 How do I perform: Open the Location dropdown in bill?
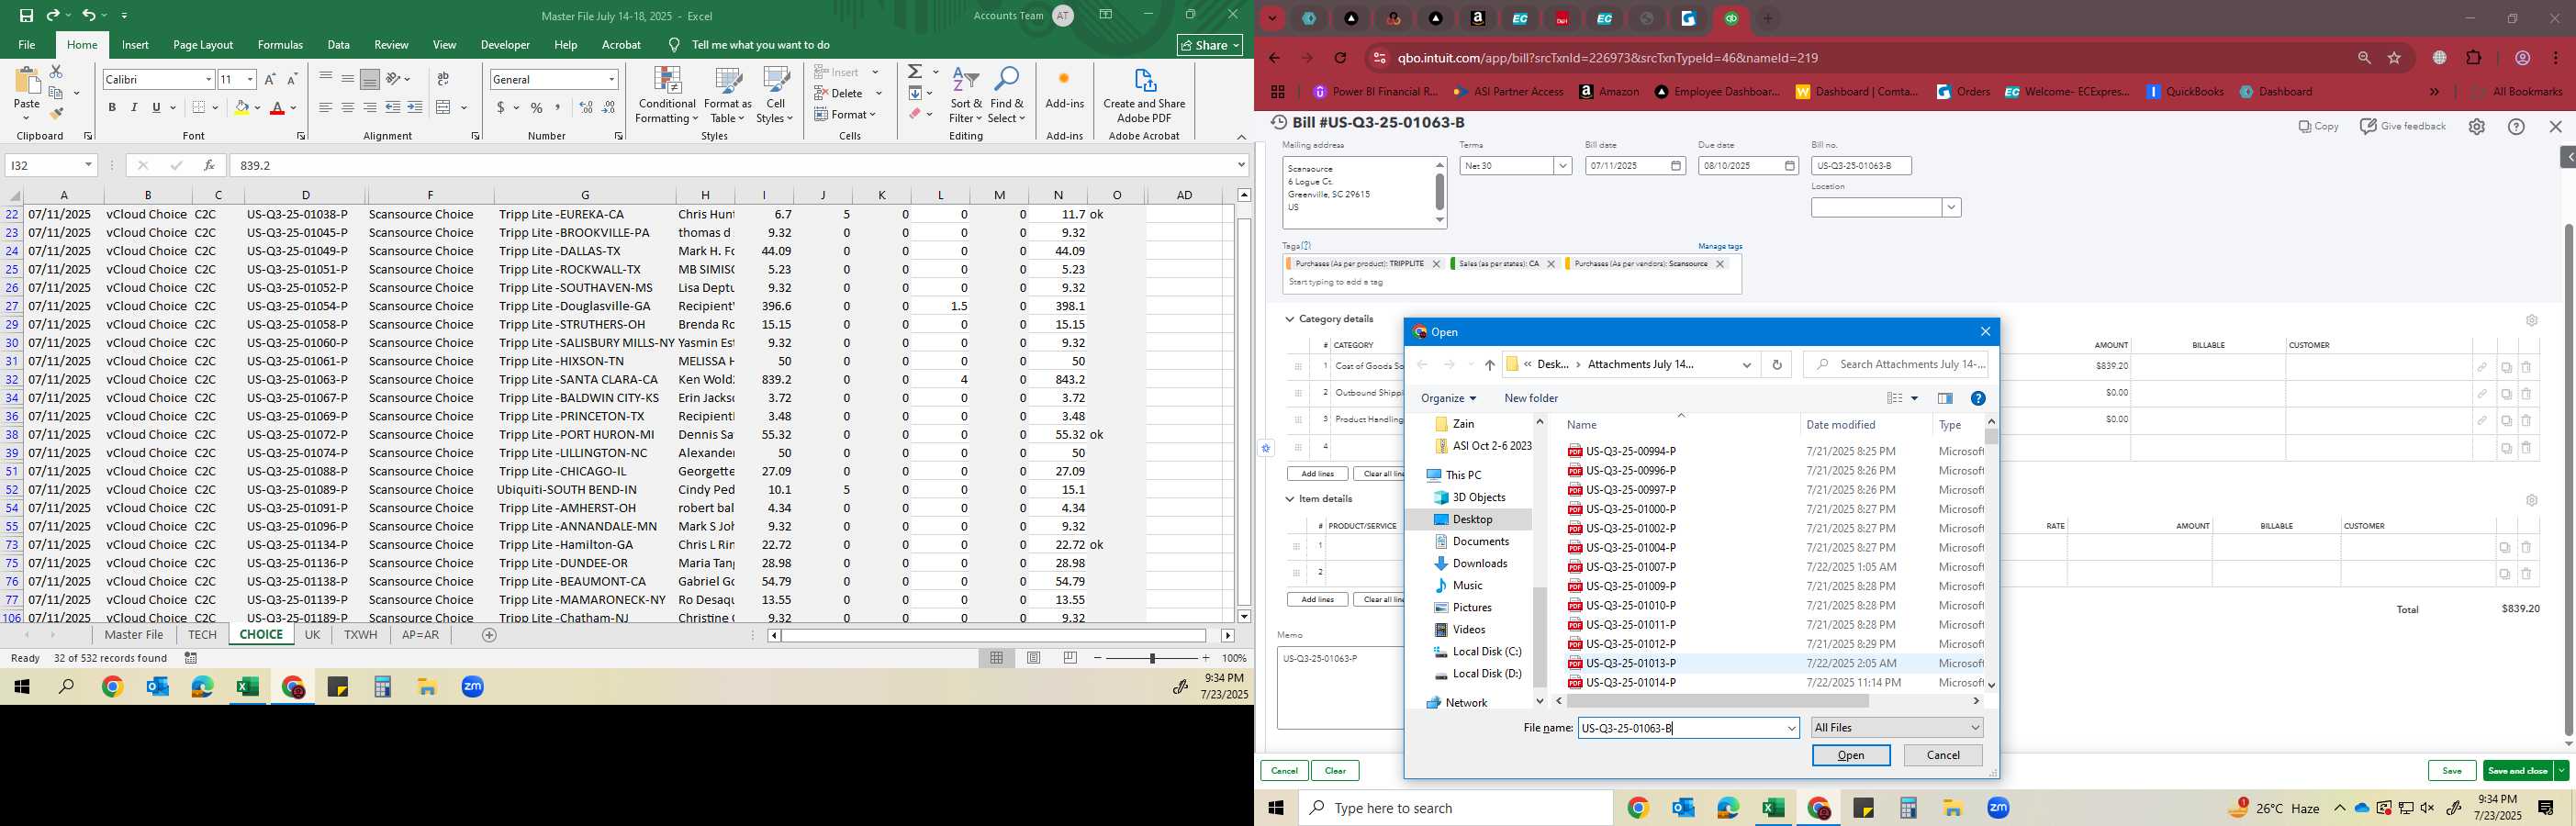coord(1951,208)
